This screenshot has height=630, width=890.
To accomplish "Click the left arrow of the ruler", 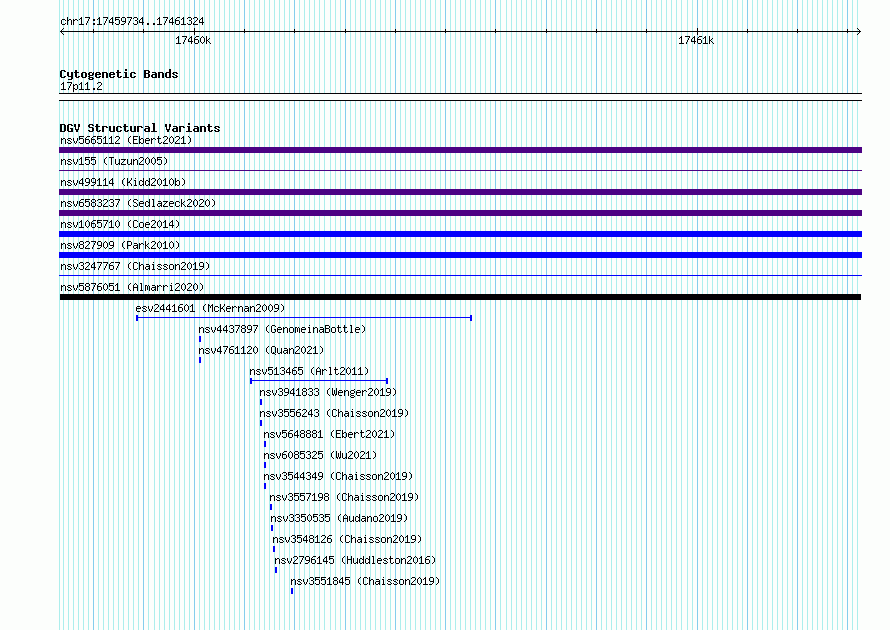I will coord(62,31).
